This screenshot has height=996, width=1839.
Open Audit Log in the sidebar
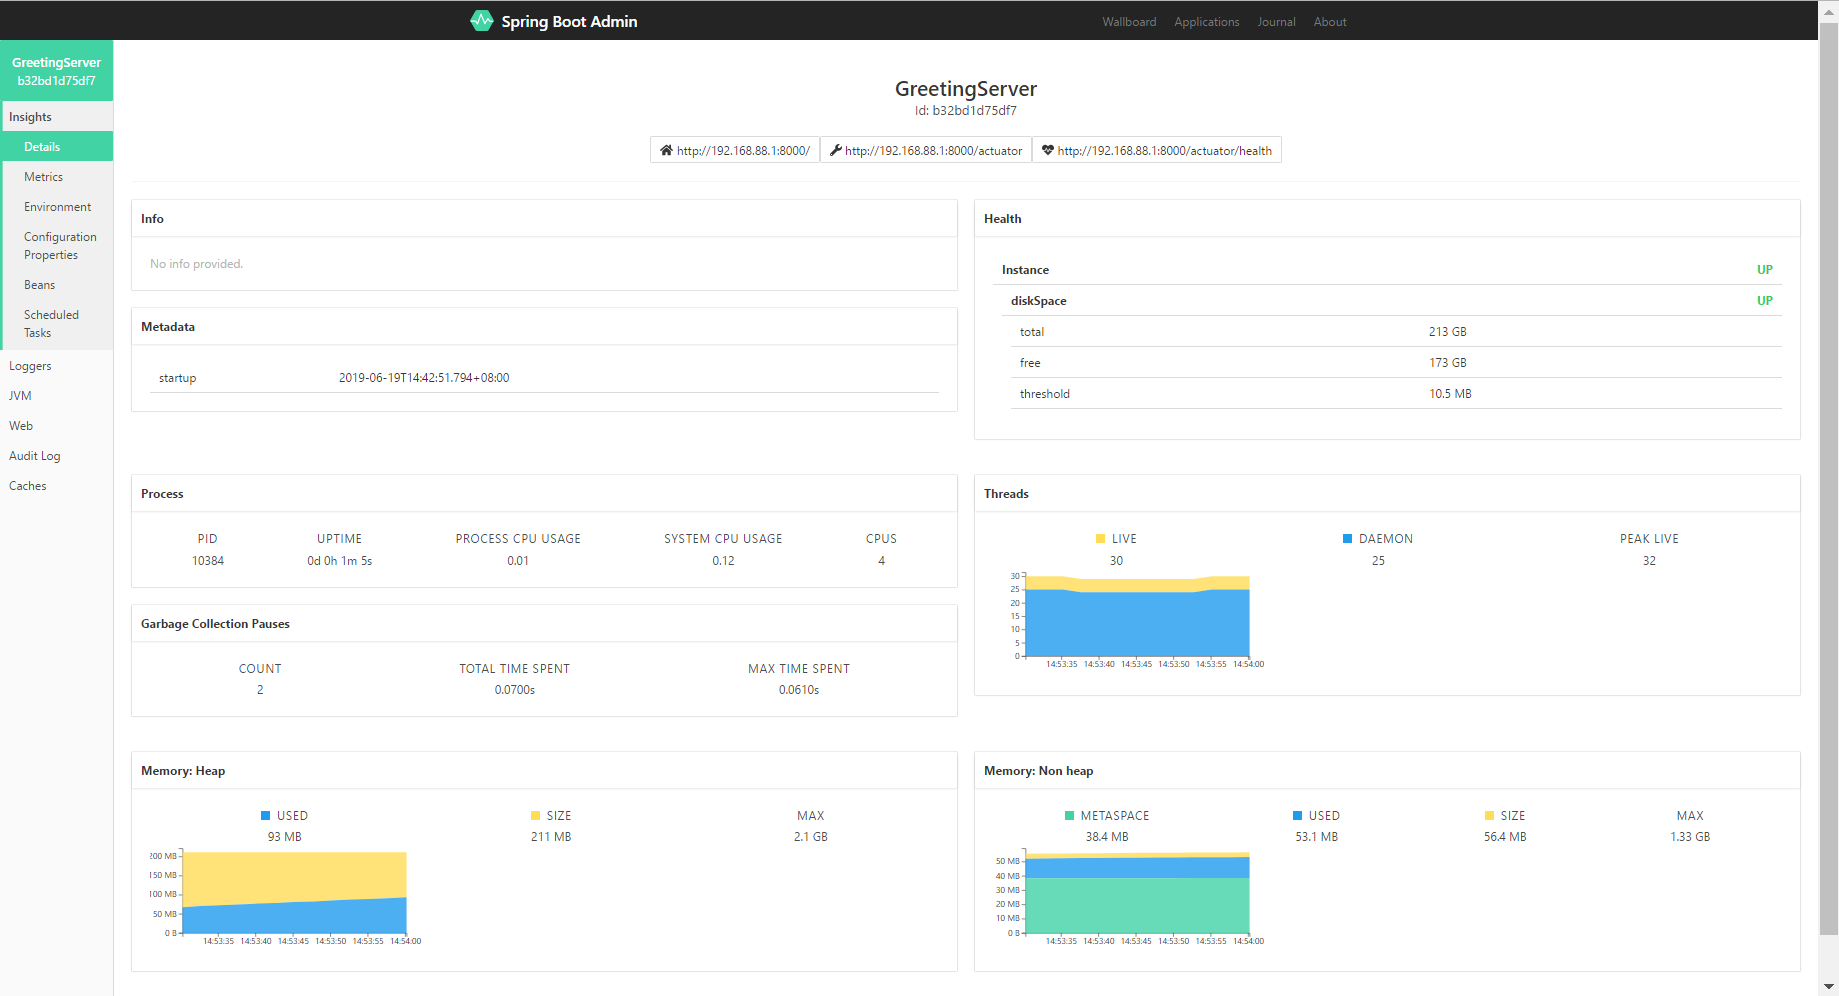pyautogui.click(x=56, y=456)
